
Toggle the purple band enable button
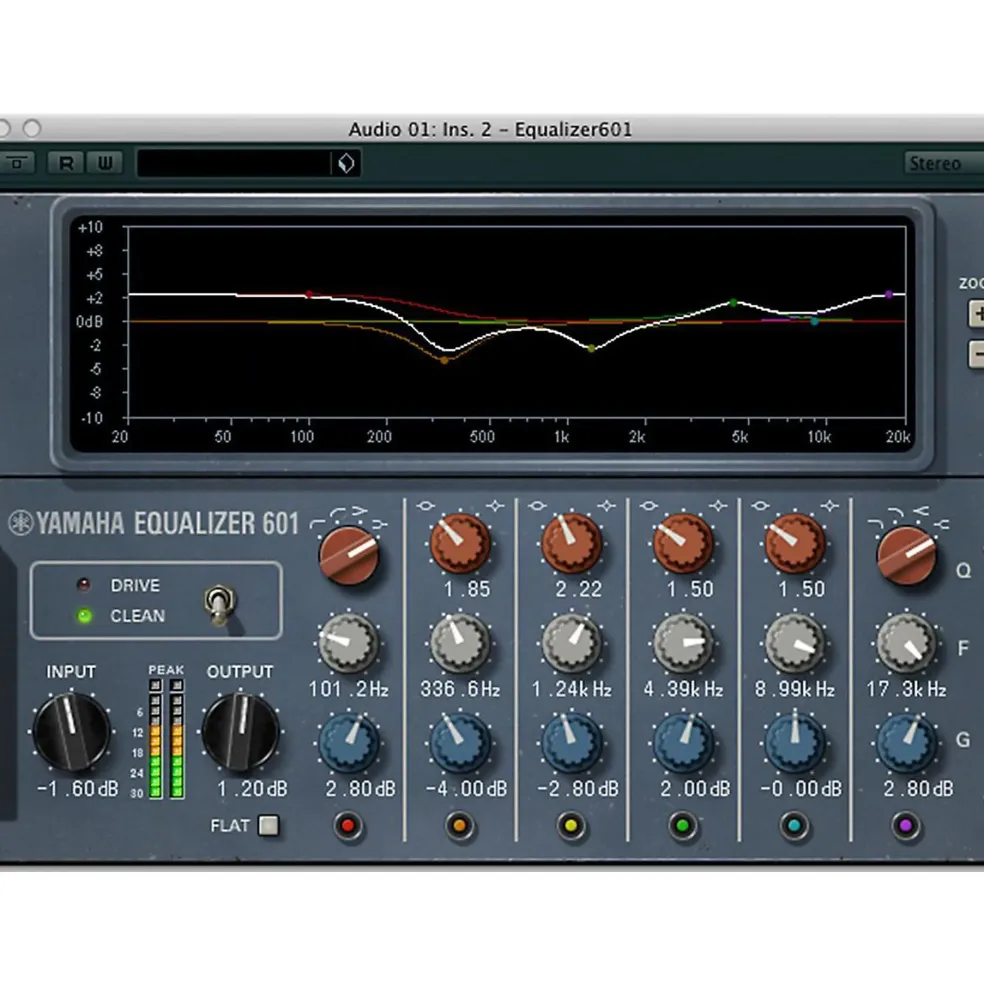(905, 825)
